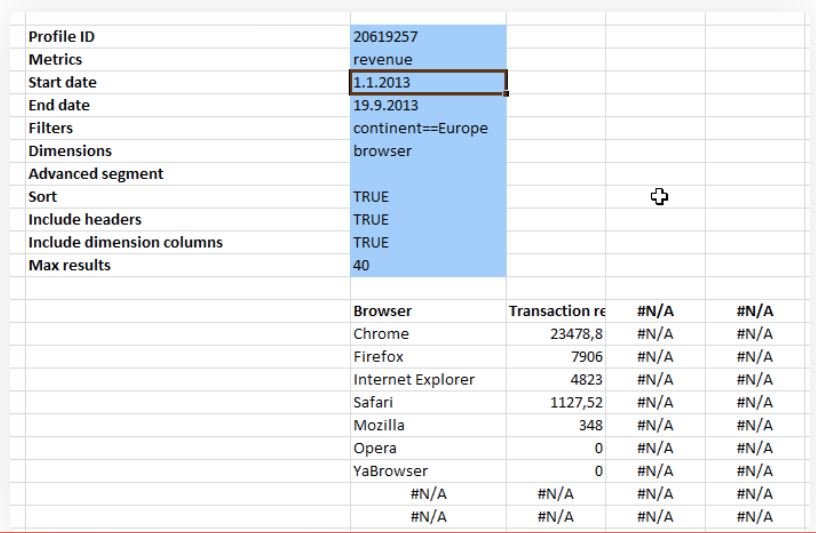Select the Sort value TRUE
The height and width of the screenshot is (533, 816).
428,197
